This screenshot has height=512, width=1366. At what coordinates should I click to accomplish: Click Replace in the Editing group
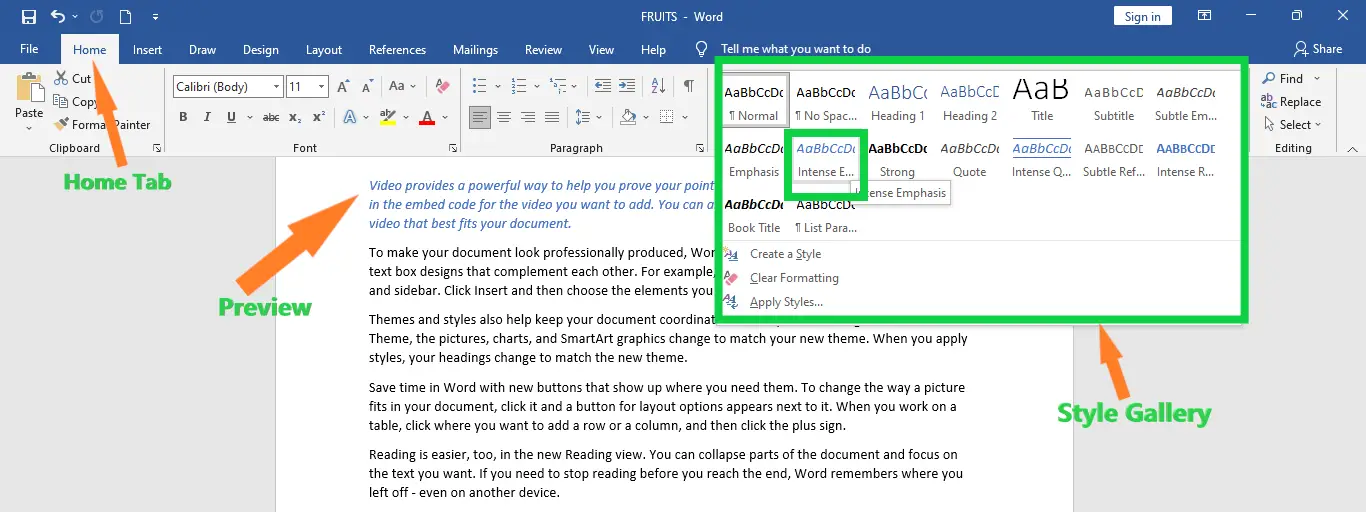pos(1291,102)
